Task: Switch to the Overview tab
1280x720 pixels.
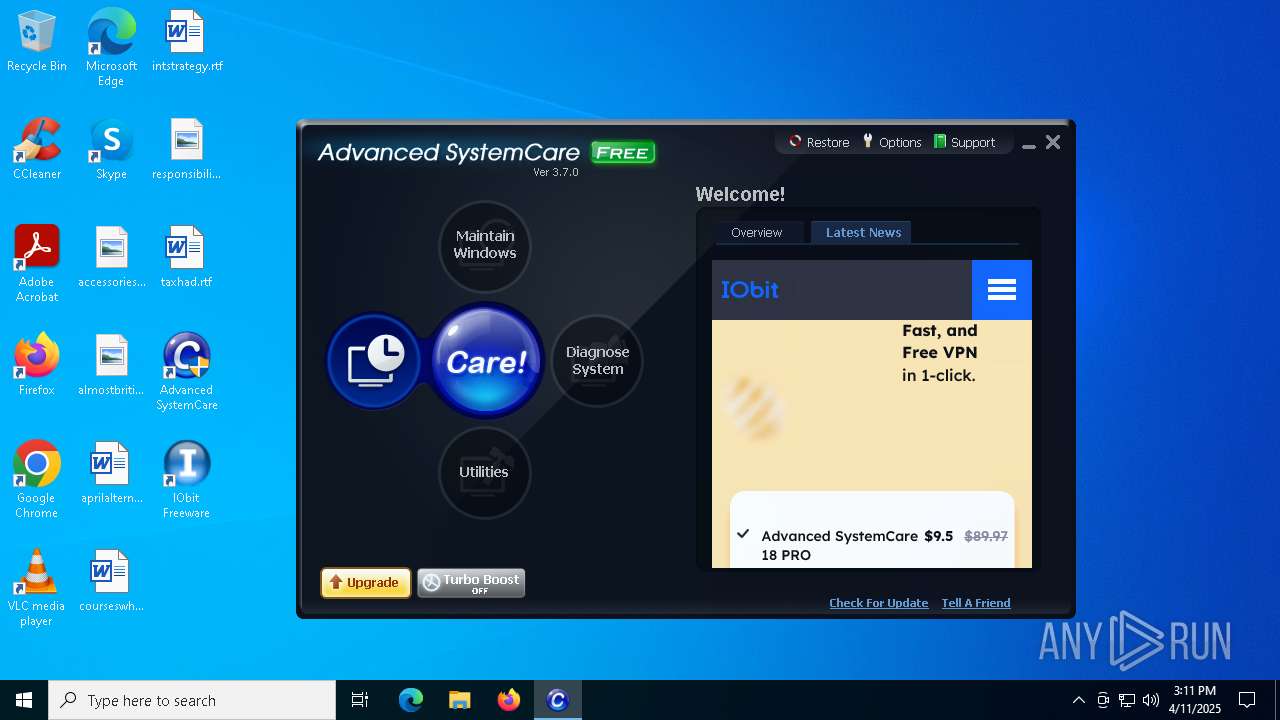Action: (756, 232)
